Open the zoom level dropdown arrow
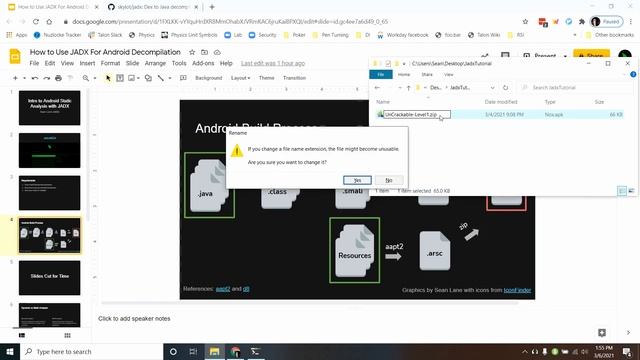The image size is (640, 360). [x=95, y=78]
